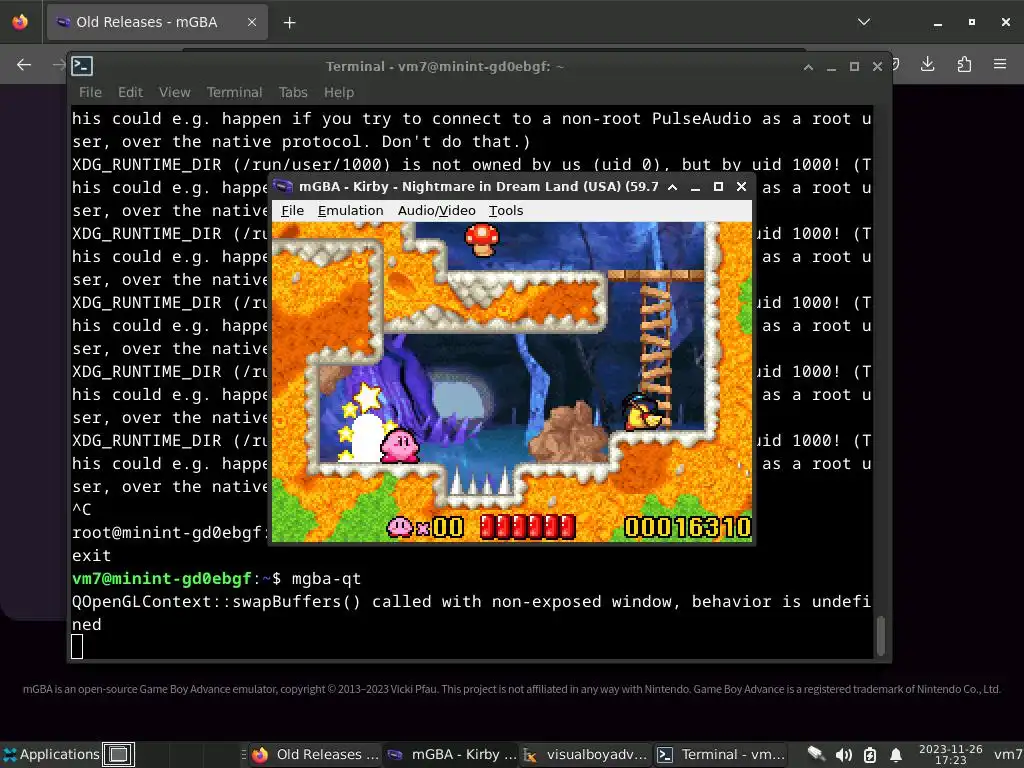Open the mGBA Emulation menu
This screenshot has width=1024, height=768.
coord(350,210)
